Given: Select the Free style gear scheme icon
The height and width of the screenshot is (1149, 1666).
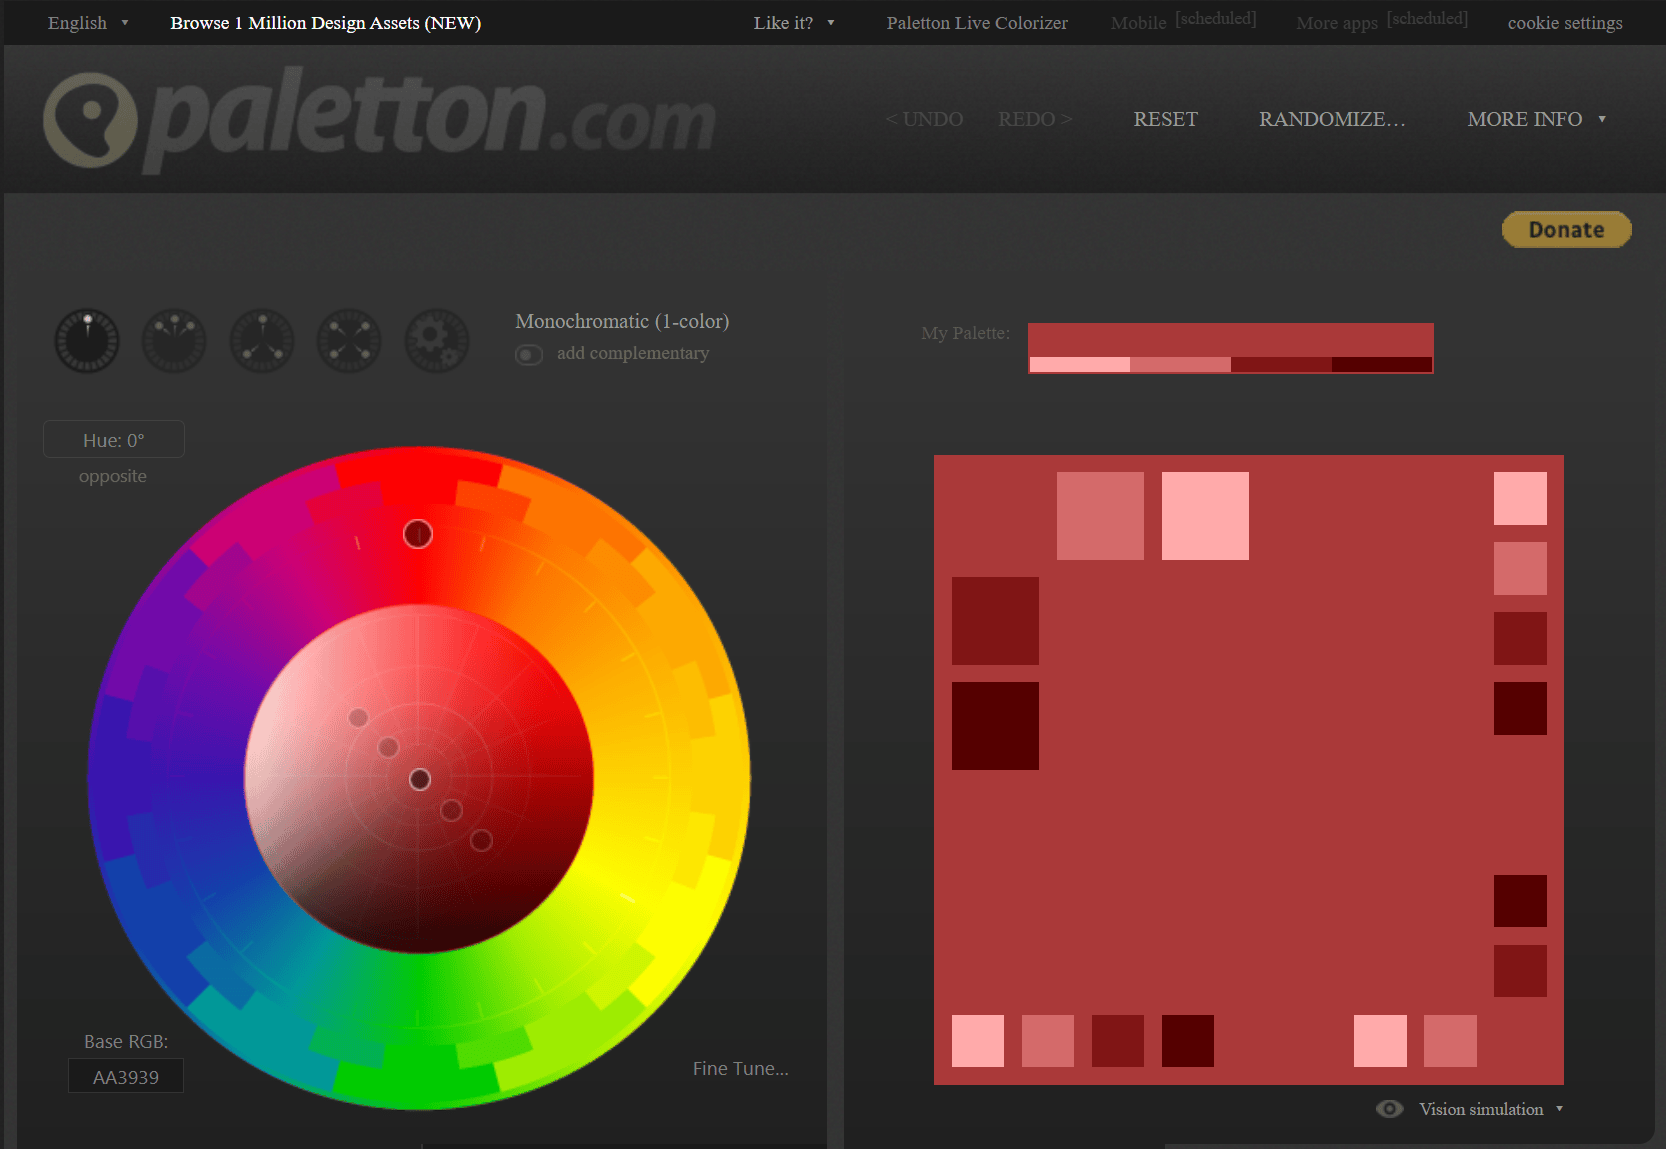Looking at the screenshot, I should pyautogui.click(x=437, y=341).
